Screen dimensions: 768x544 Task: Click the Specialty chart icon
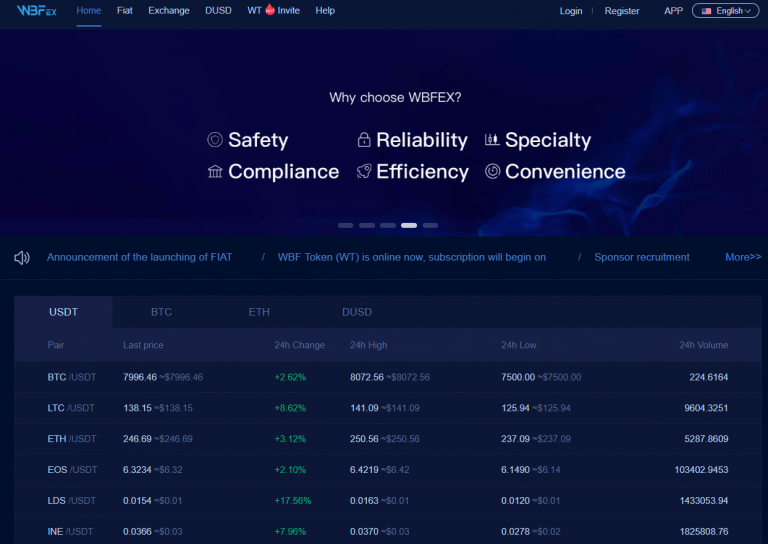pyautogui.click(x=492, y=140)
